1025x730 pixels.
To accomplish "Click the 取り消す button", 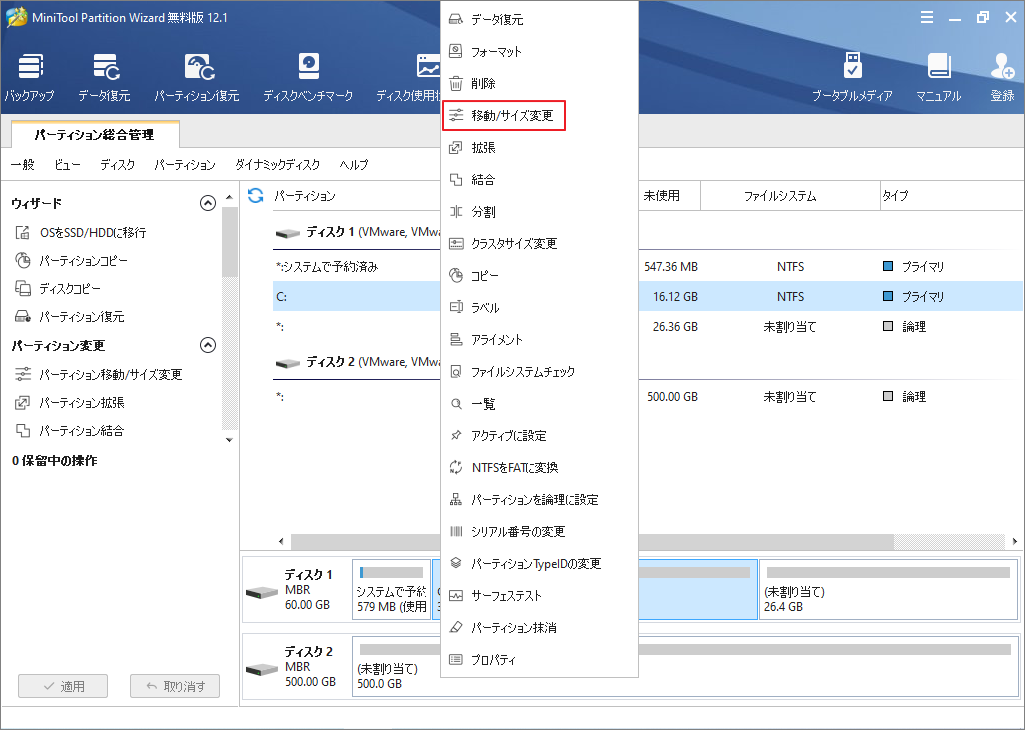I will point(175,686).
